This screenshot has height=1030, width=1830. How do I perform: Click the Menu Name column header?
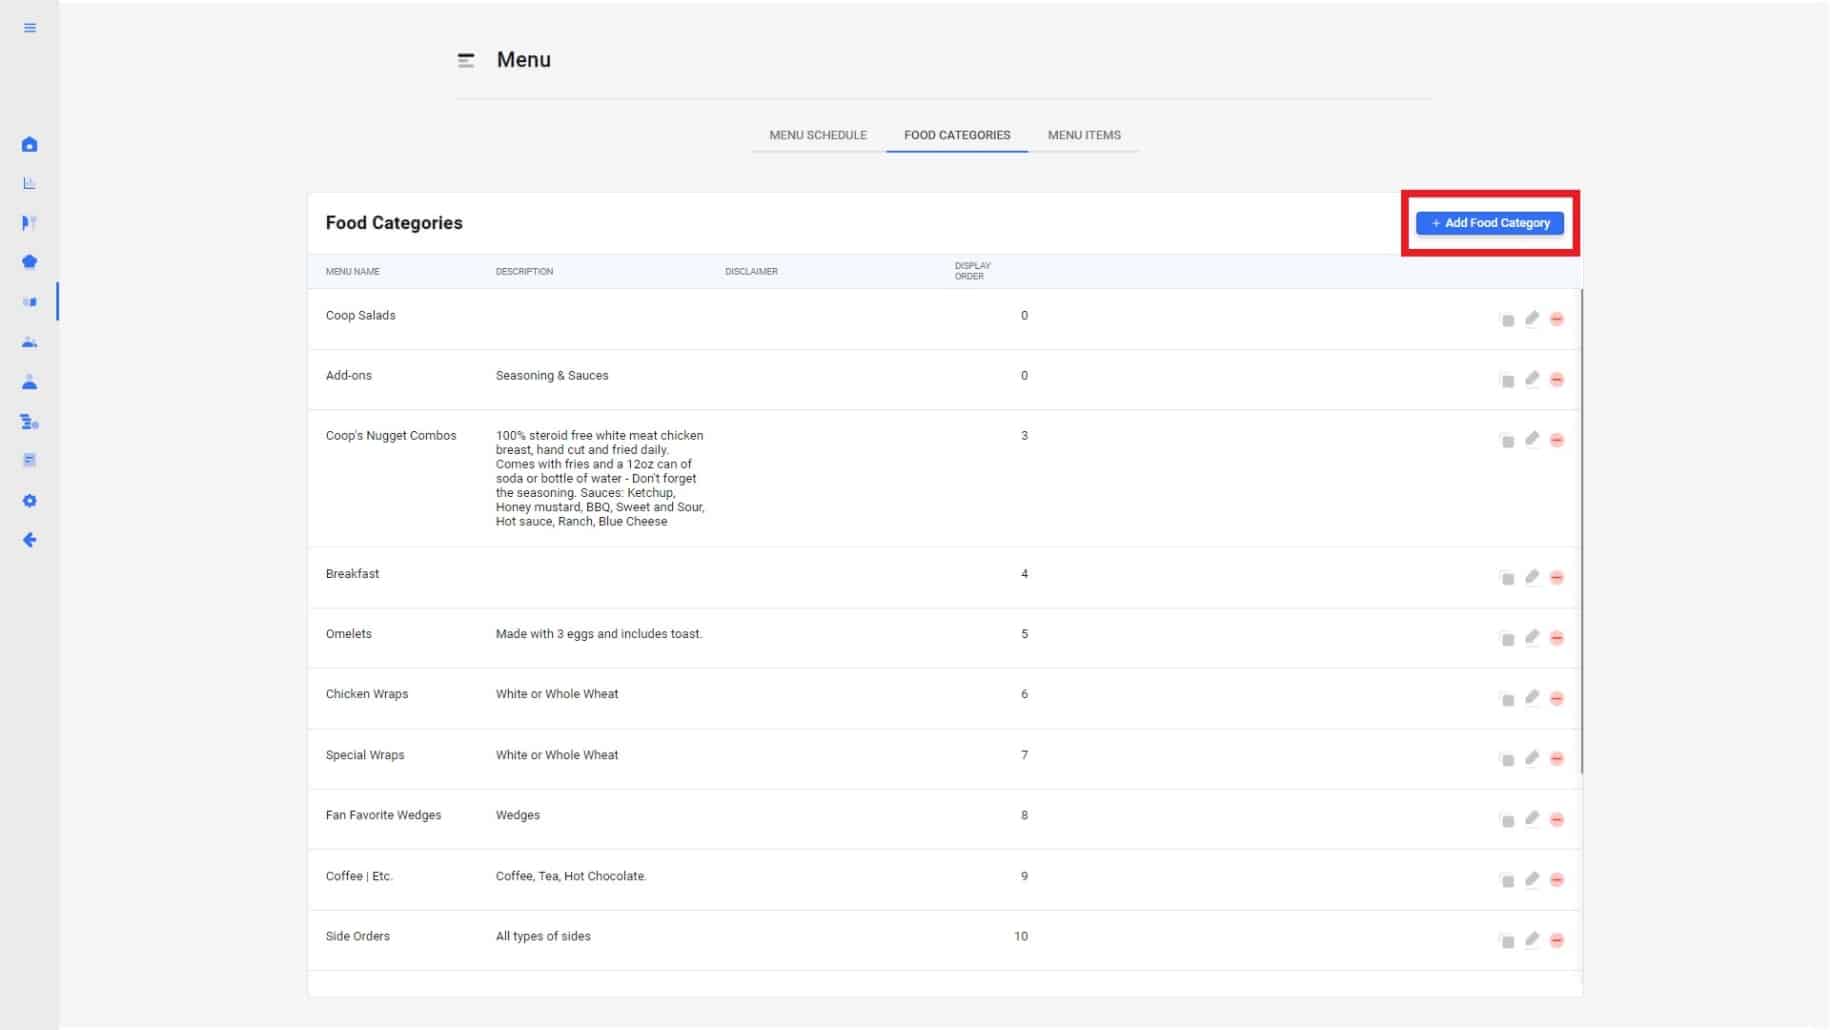pos(353,272)
